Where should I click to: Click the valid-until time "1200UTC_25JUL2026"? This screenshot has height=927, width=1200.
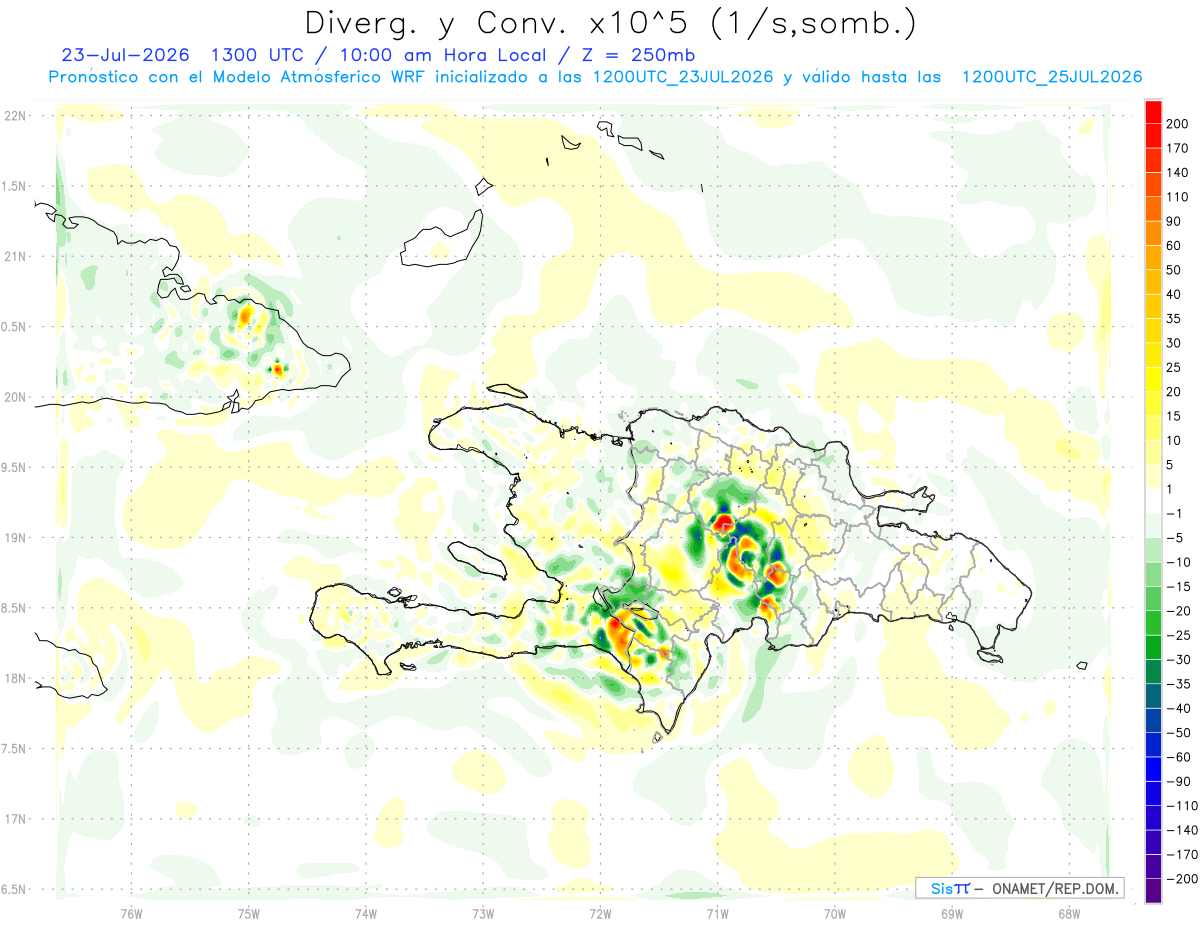[x=1051, y=77]
